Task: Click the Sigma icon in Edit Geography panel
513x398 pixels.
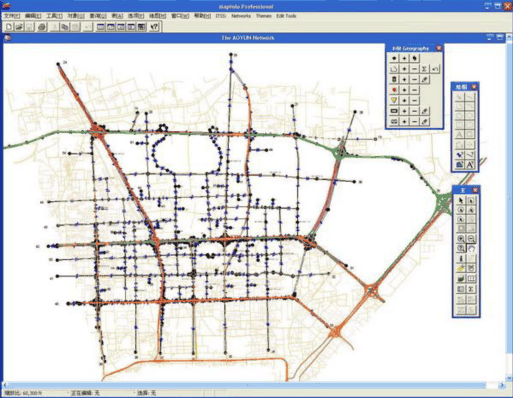Action: (x=424, y=69)
